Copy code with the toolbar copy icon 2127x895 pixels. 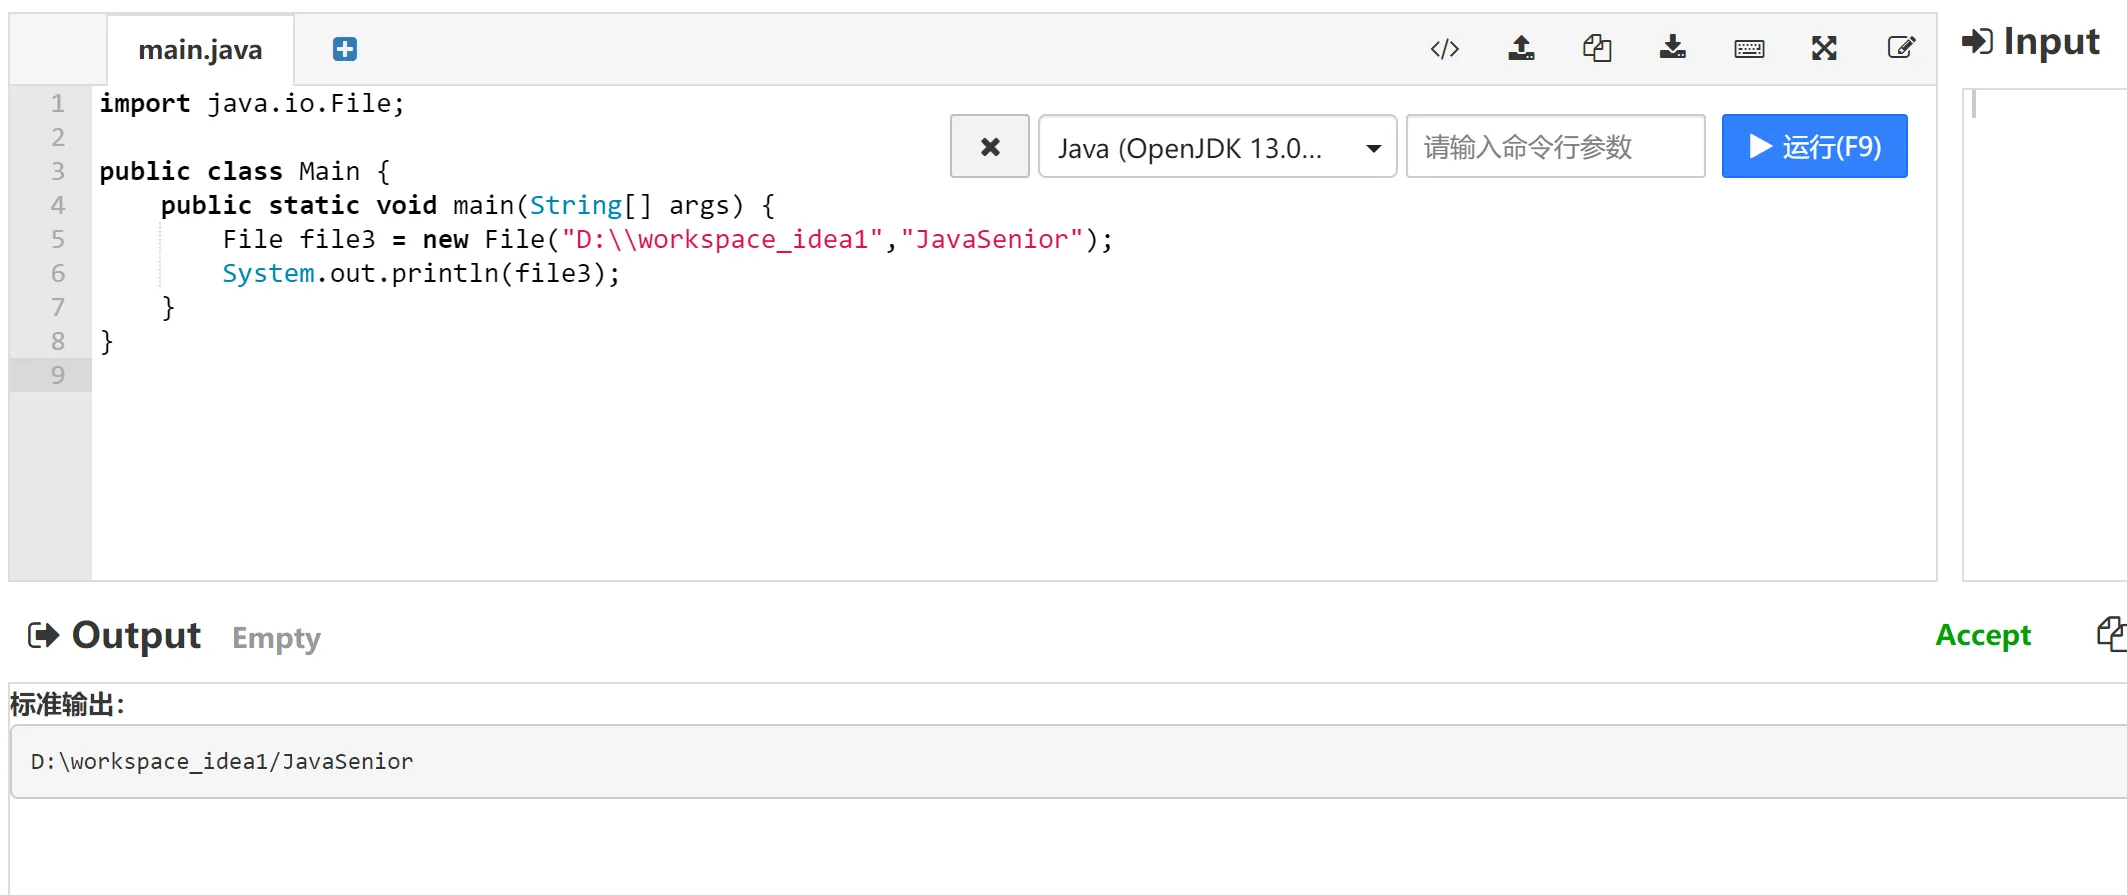(x=1597, y=48)
